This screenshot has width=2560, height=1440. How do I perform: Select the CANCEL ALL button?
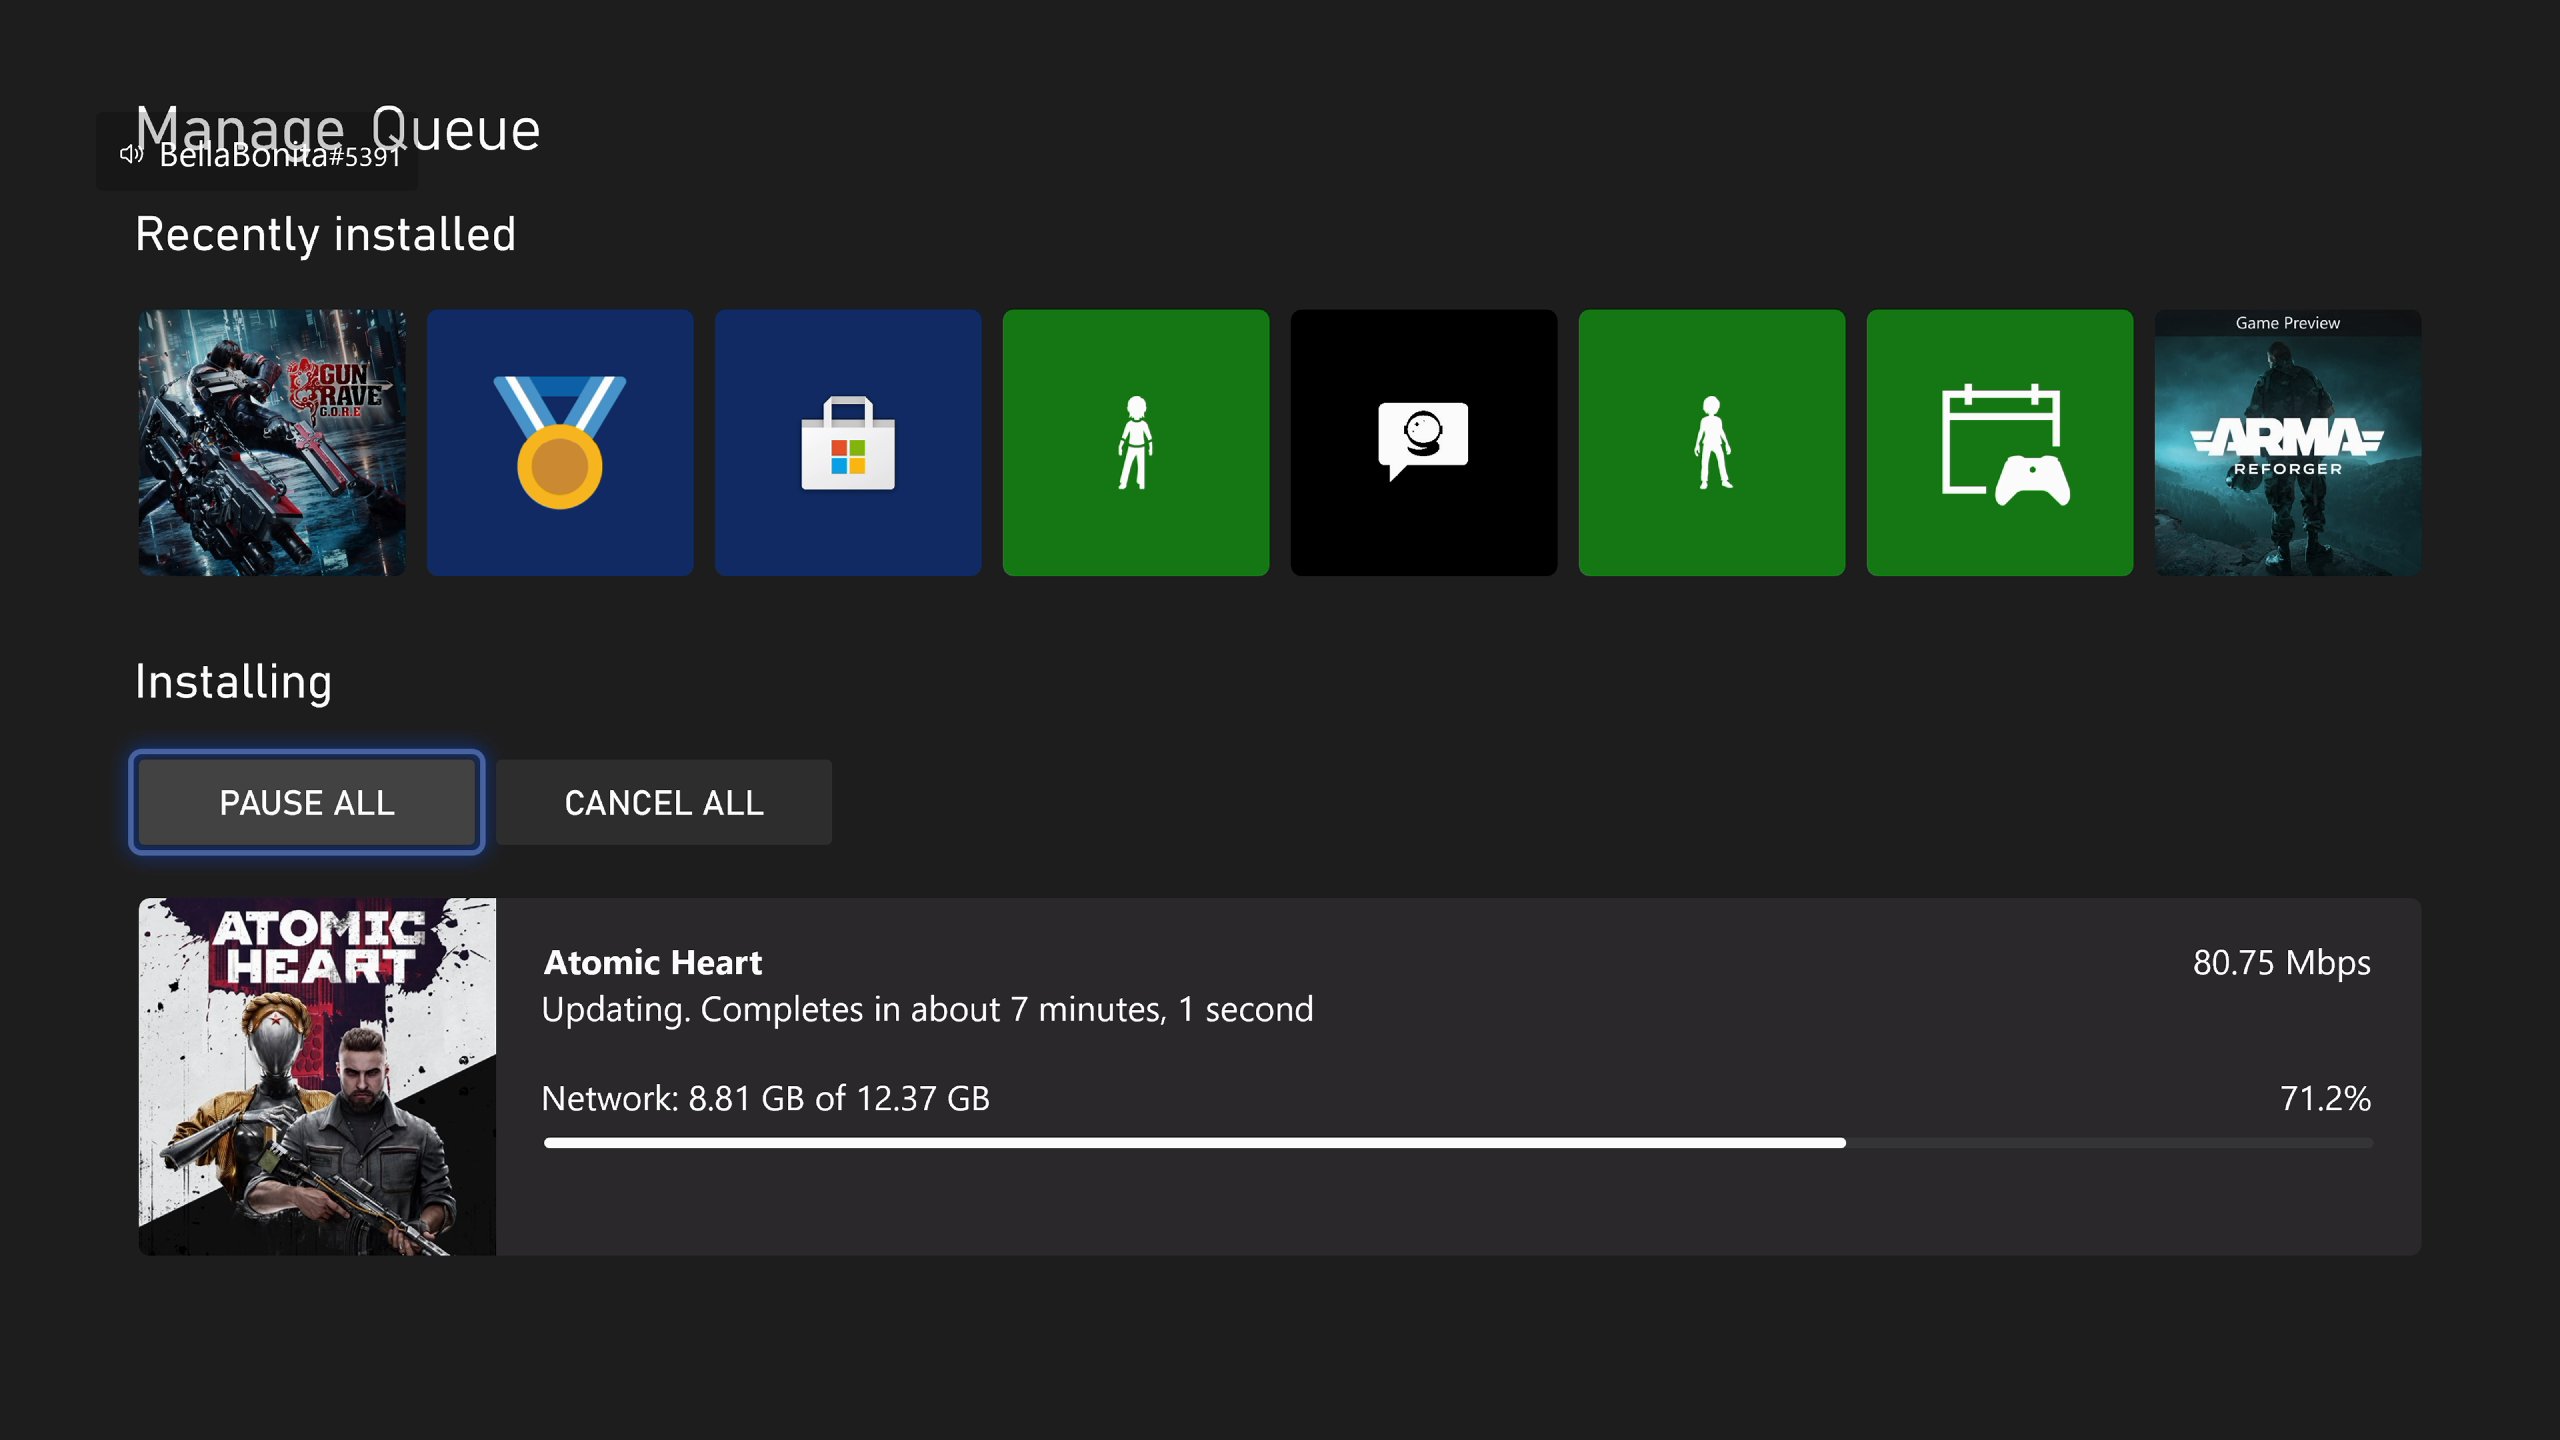664,802
